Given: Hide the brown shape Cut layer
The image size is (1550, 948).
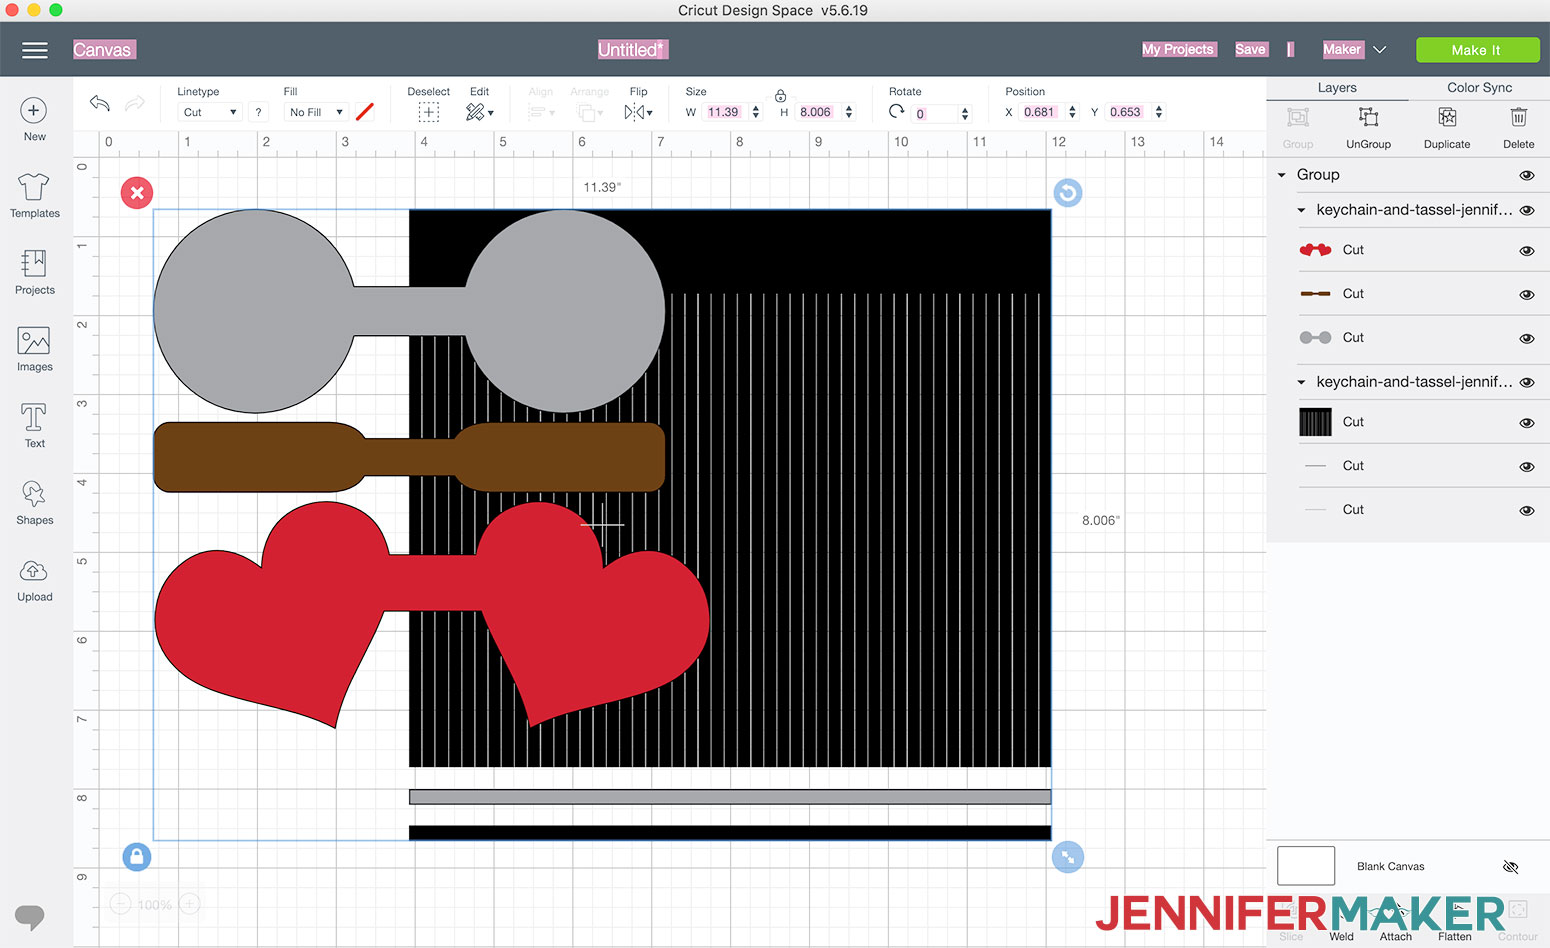Looking at the screenshot, I should point(1527,295).
